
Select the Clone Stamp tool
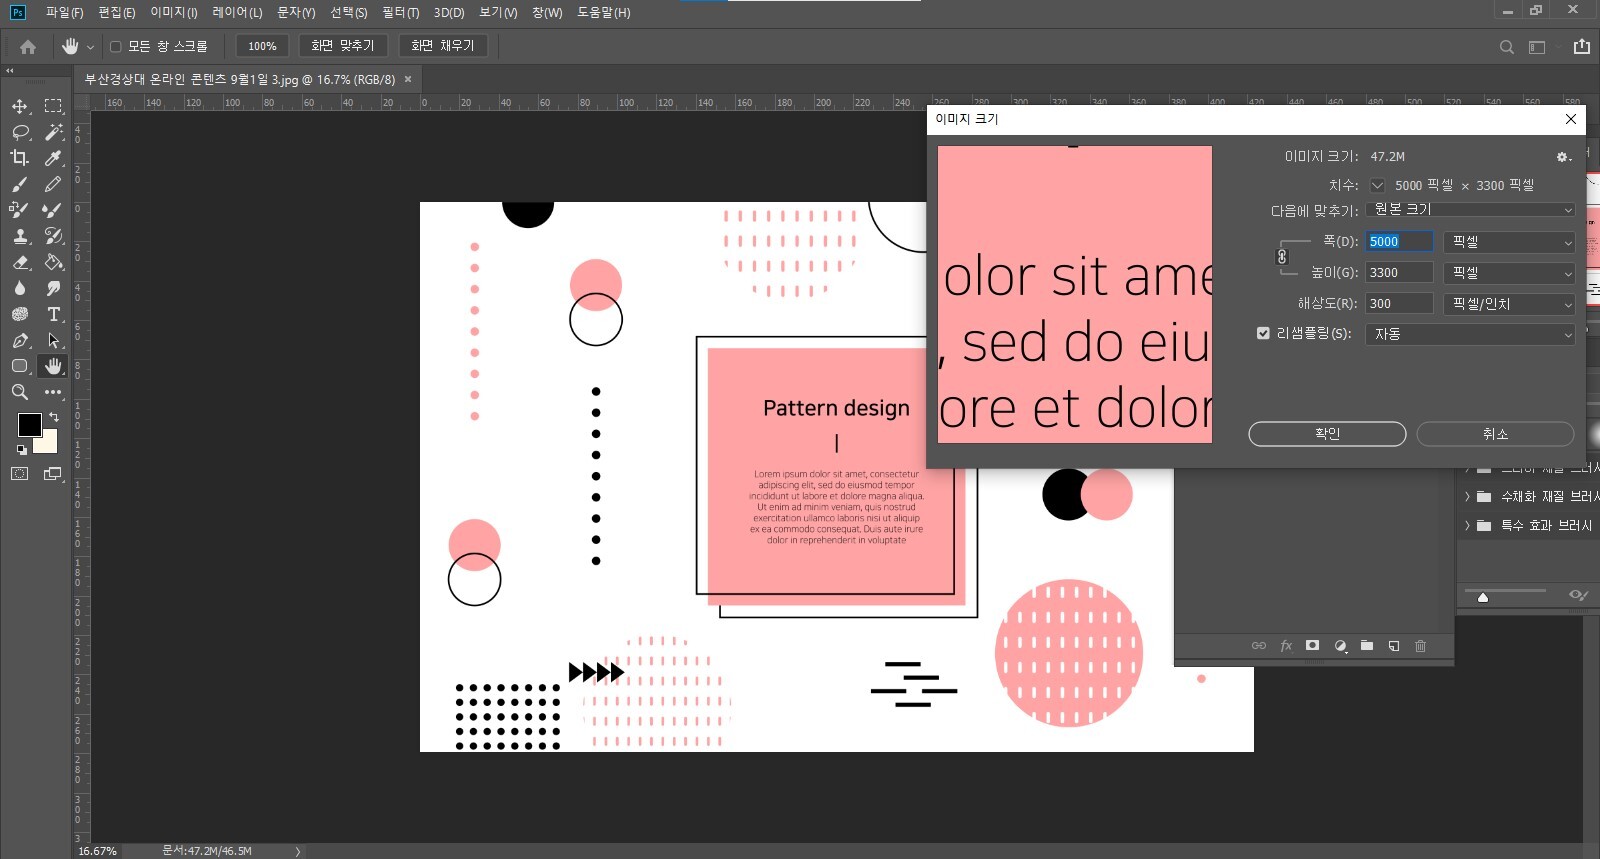[19, 236]
